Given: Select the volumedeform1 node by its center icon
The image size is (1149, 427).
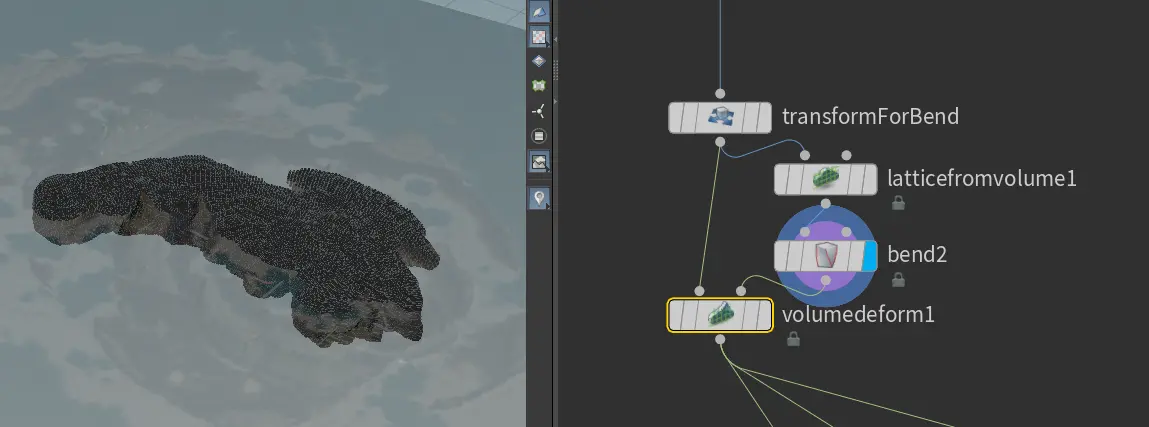Looking at the screenshot, I should tap(720, 316).
